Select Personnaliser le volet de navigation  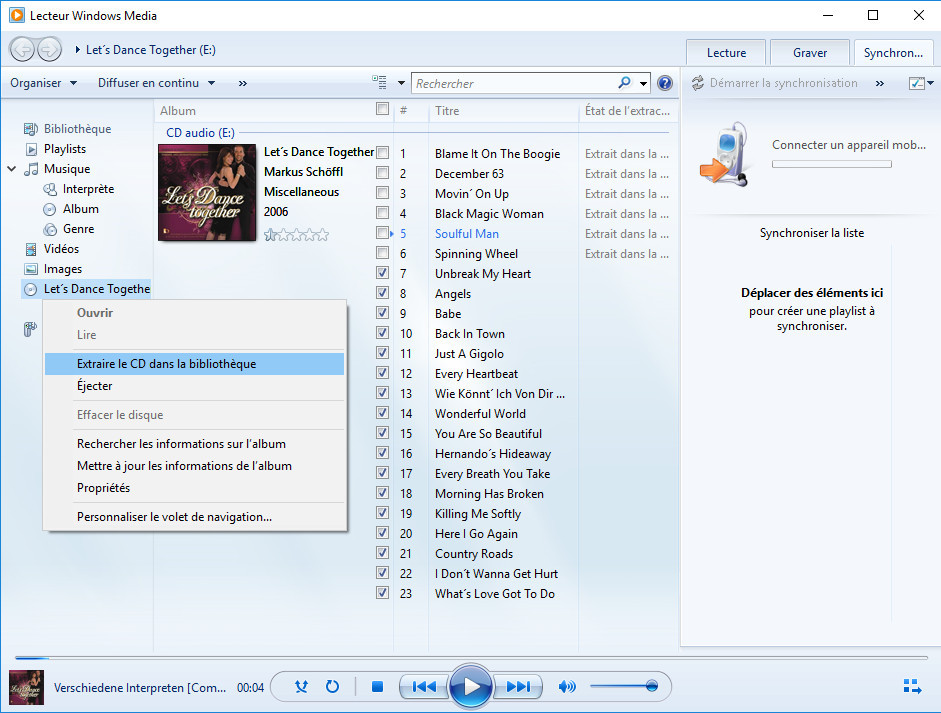click(x=194, y=517)
